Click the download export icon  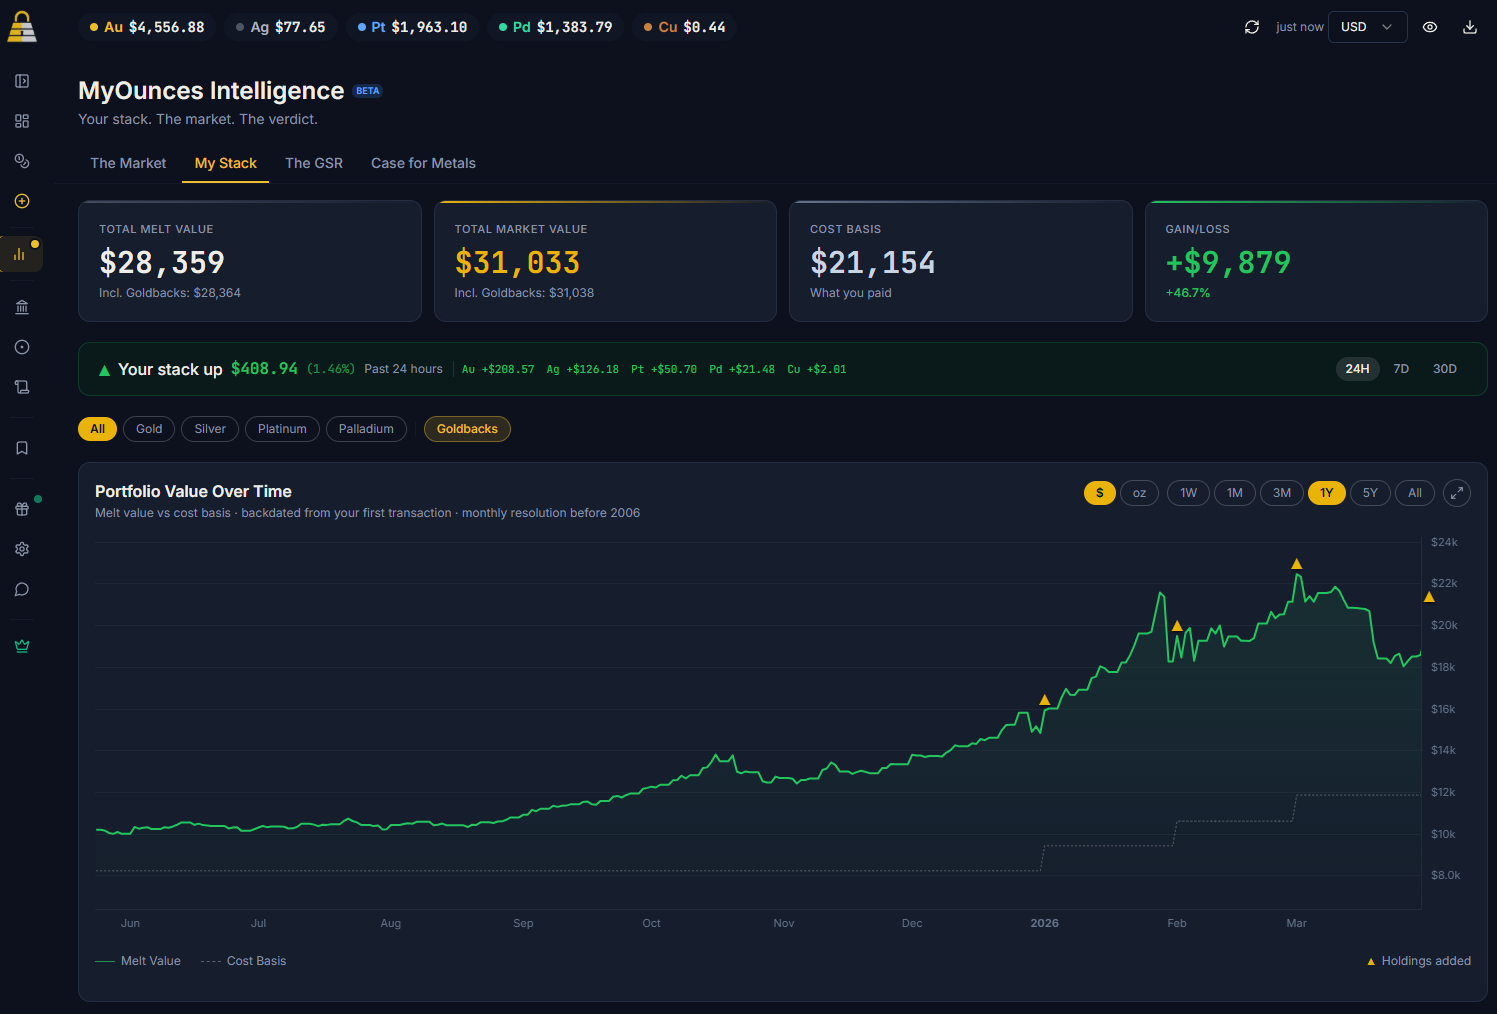point(1470,27)
